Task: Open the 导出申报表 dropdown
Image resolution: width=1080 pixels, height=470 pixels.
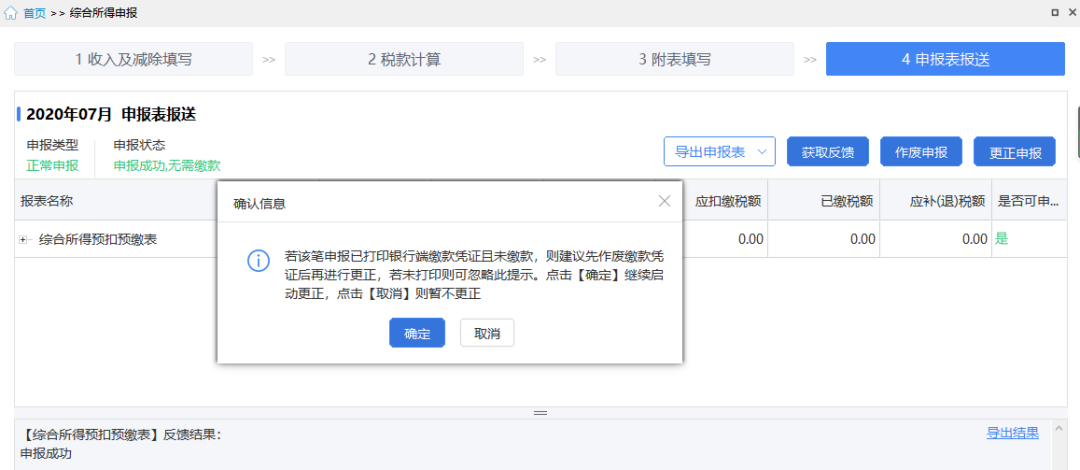Action: point(710,152)
